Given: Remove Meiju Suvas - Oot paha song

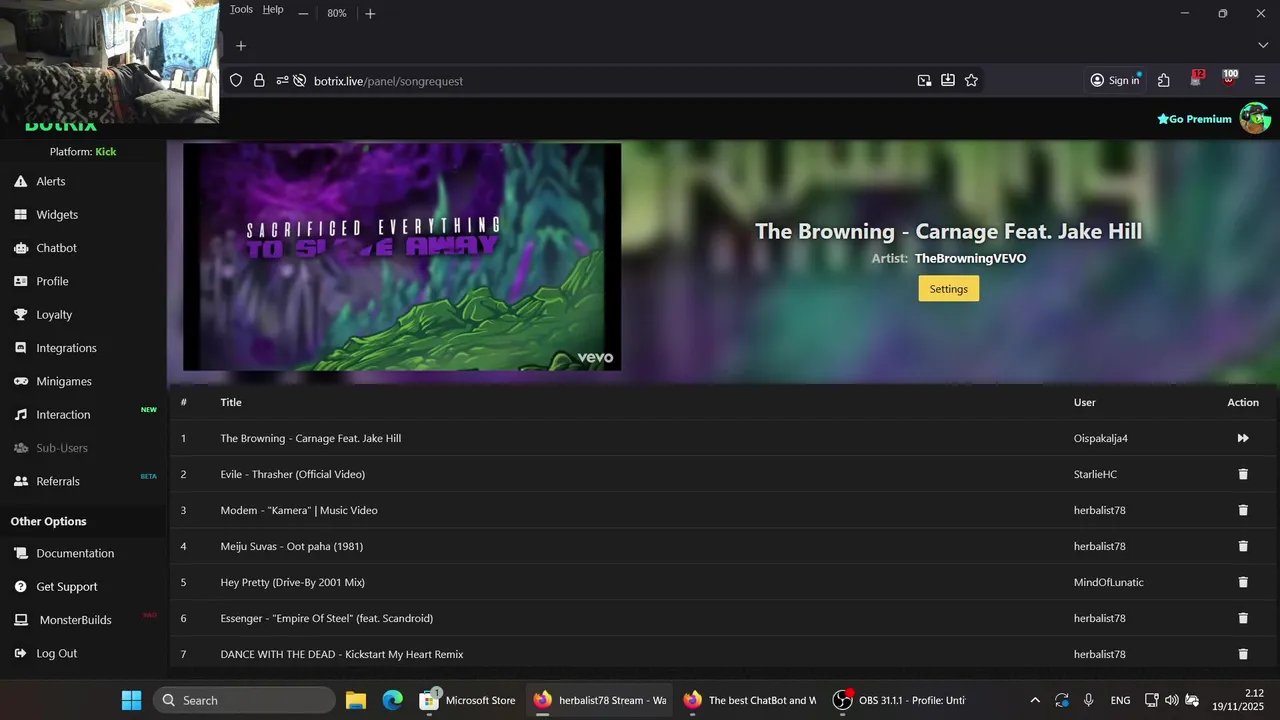Looking at the screenshot, I should pos(1243,546).
